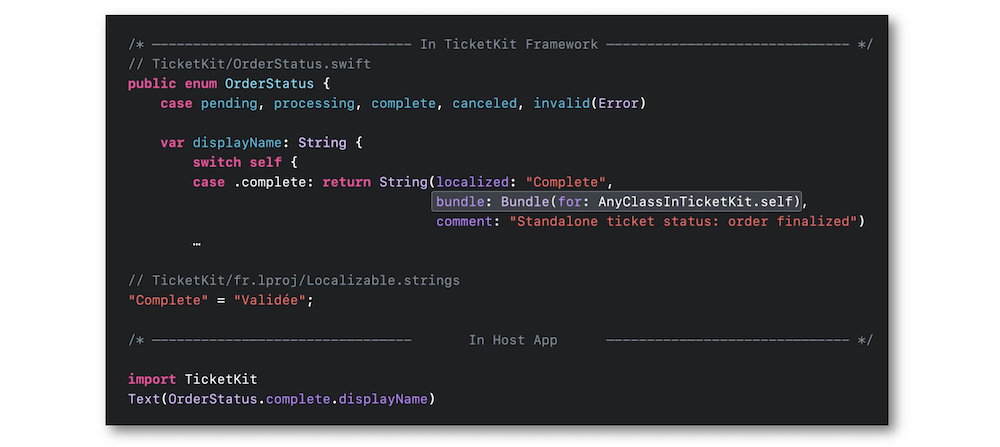Viewport: 1000px width, 447px height.
Task: Click the 'In TicketKit Framework' header comment
Action: coord(509,44)
